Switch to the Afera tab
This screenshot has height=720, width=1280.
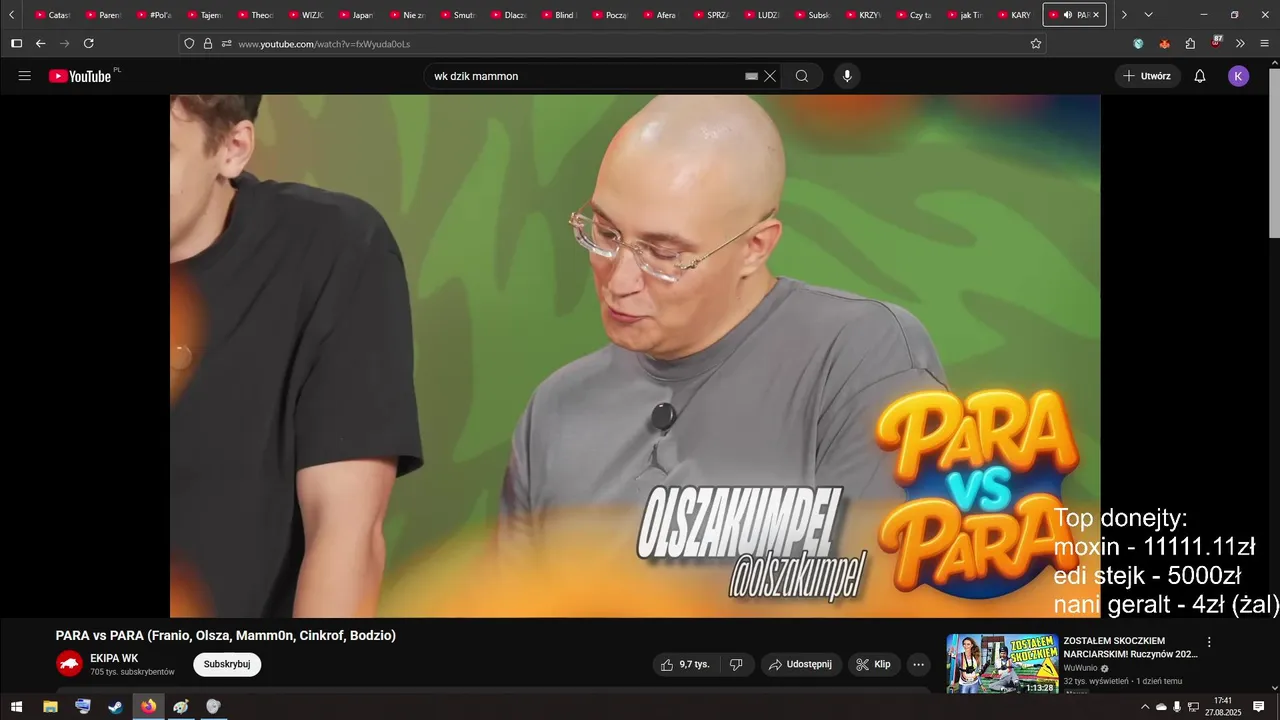coord(660,15)
